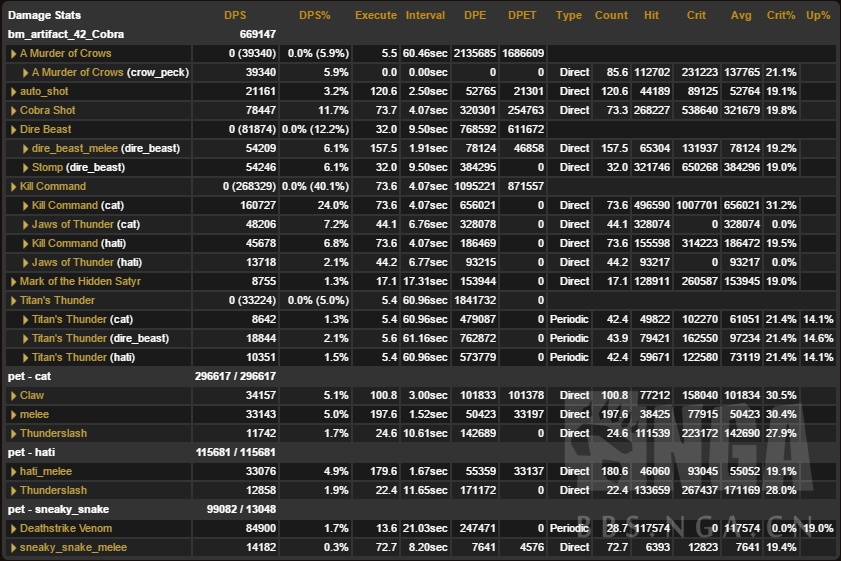Sort by the Interval column header
The width and height of the screenshot is (841, 561).
425,15
